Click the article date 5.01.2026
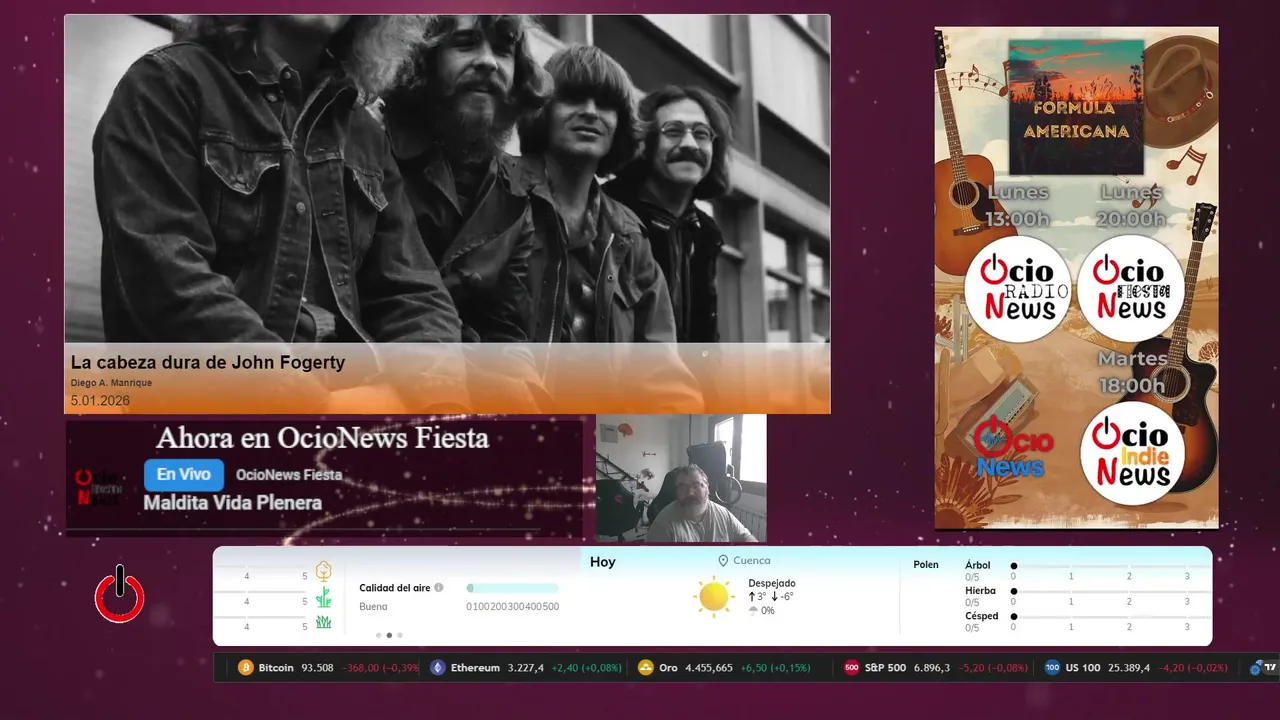The height and width of the screenshot is (720, 1280). [x=100, y=401]
